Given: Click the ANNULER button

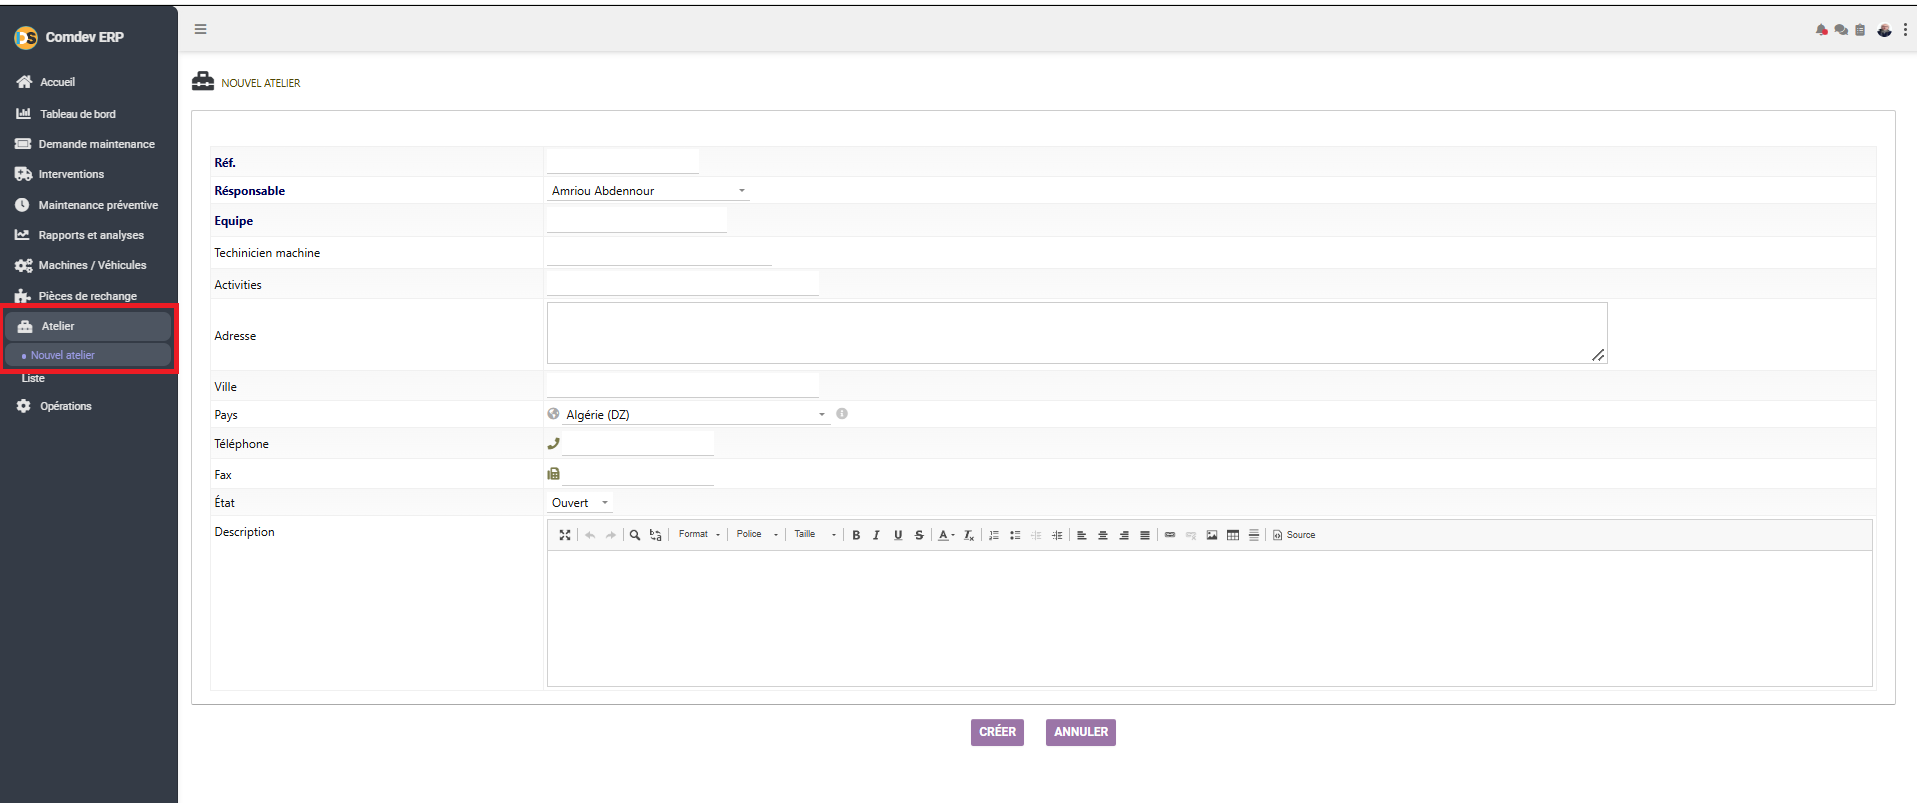Looking at the screenshot, I should [1081, 732].
